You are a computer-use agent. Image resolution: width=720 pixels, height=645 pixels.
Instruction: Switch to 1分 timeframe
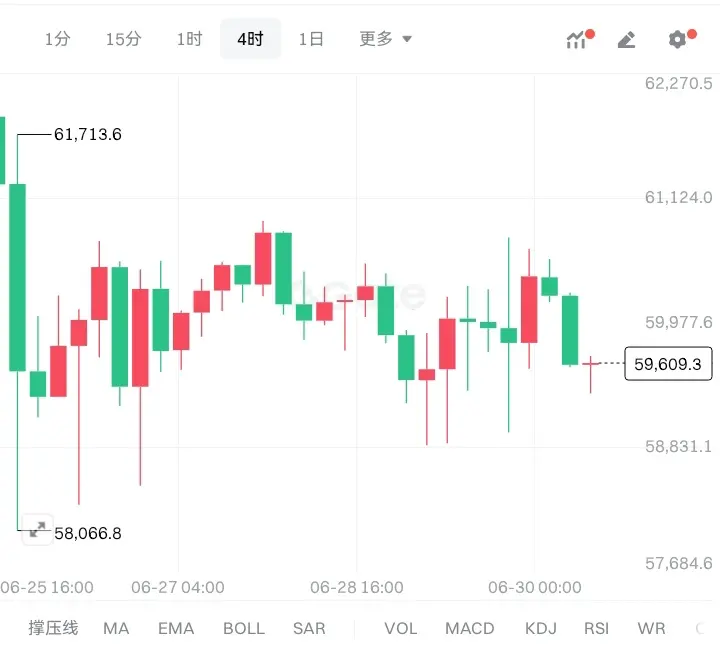pos(57,39)
